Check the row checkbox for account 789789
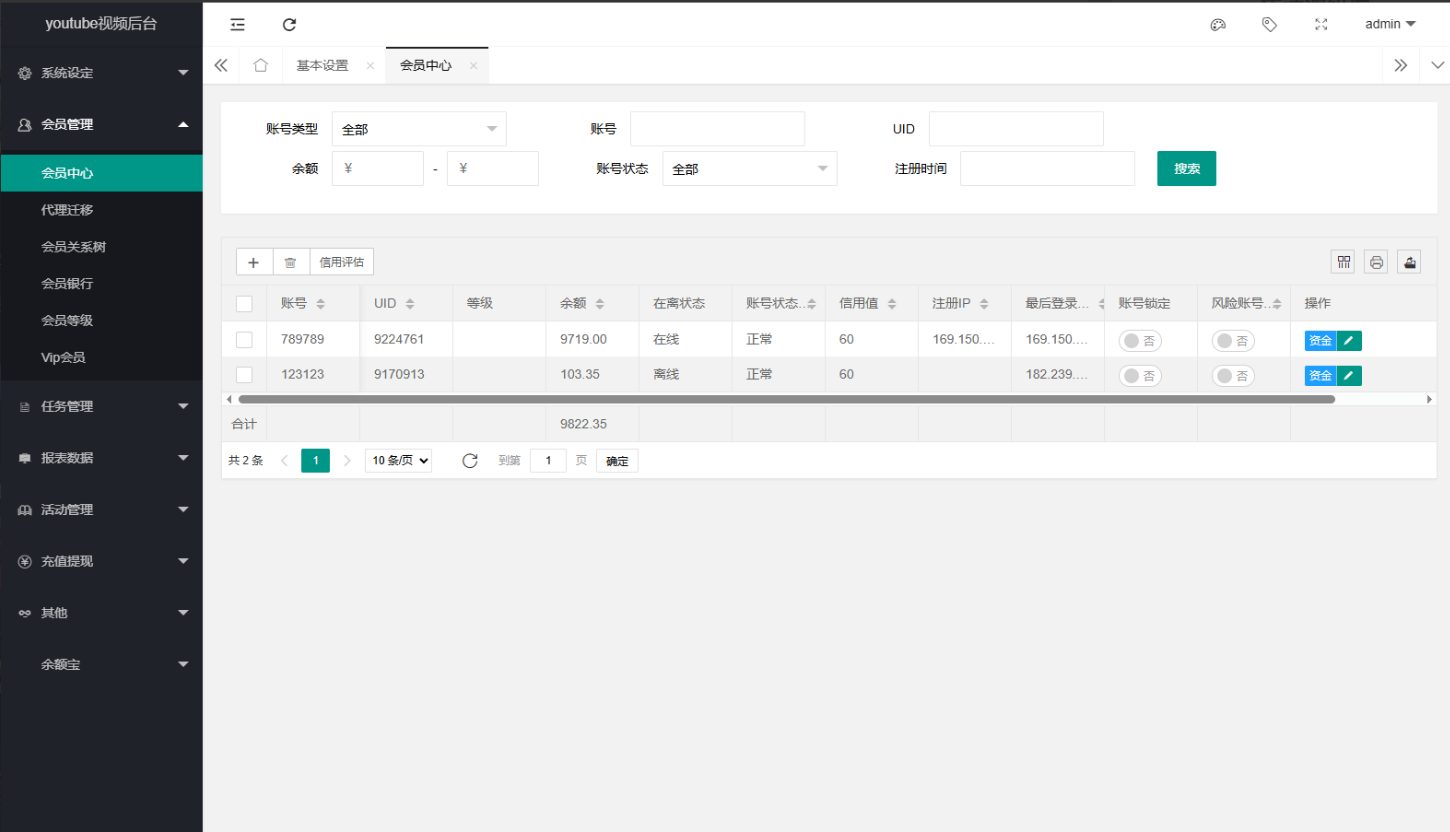This screenshot has height=832, width=1450. (244, 340)
